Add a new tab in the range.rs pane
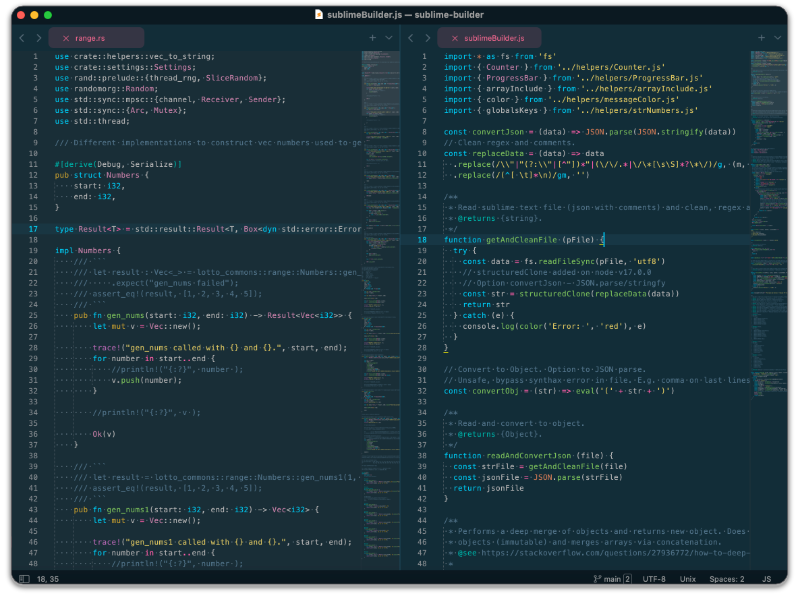 (x=372, y=38)
